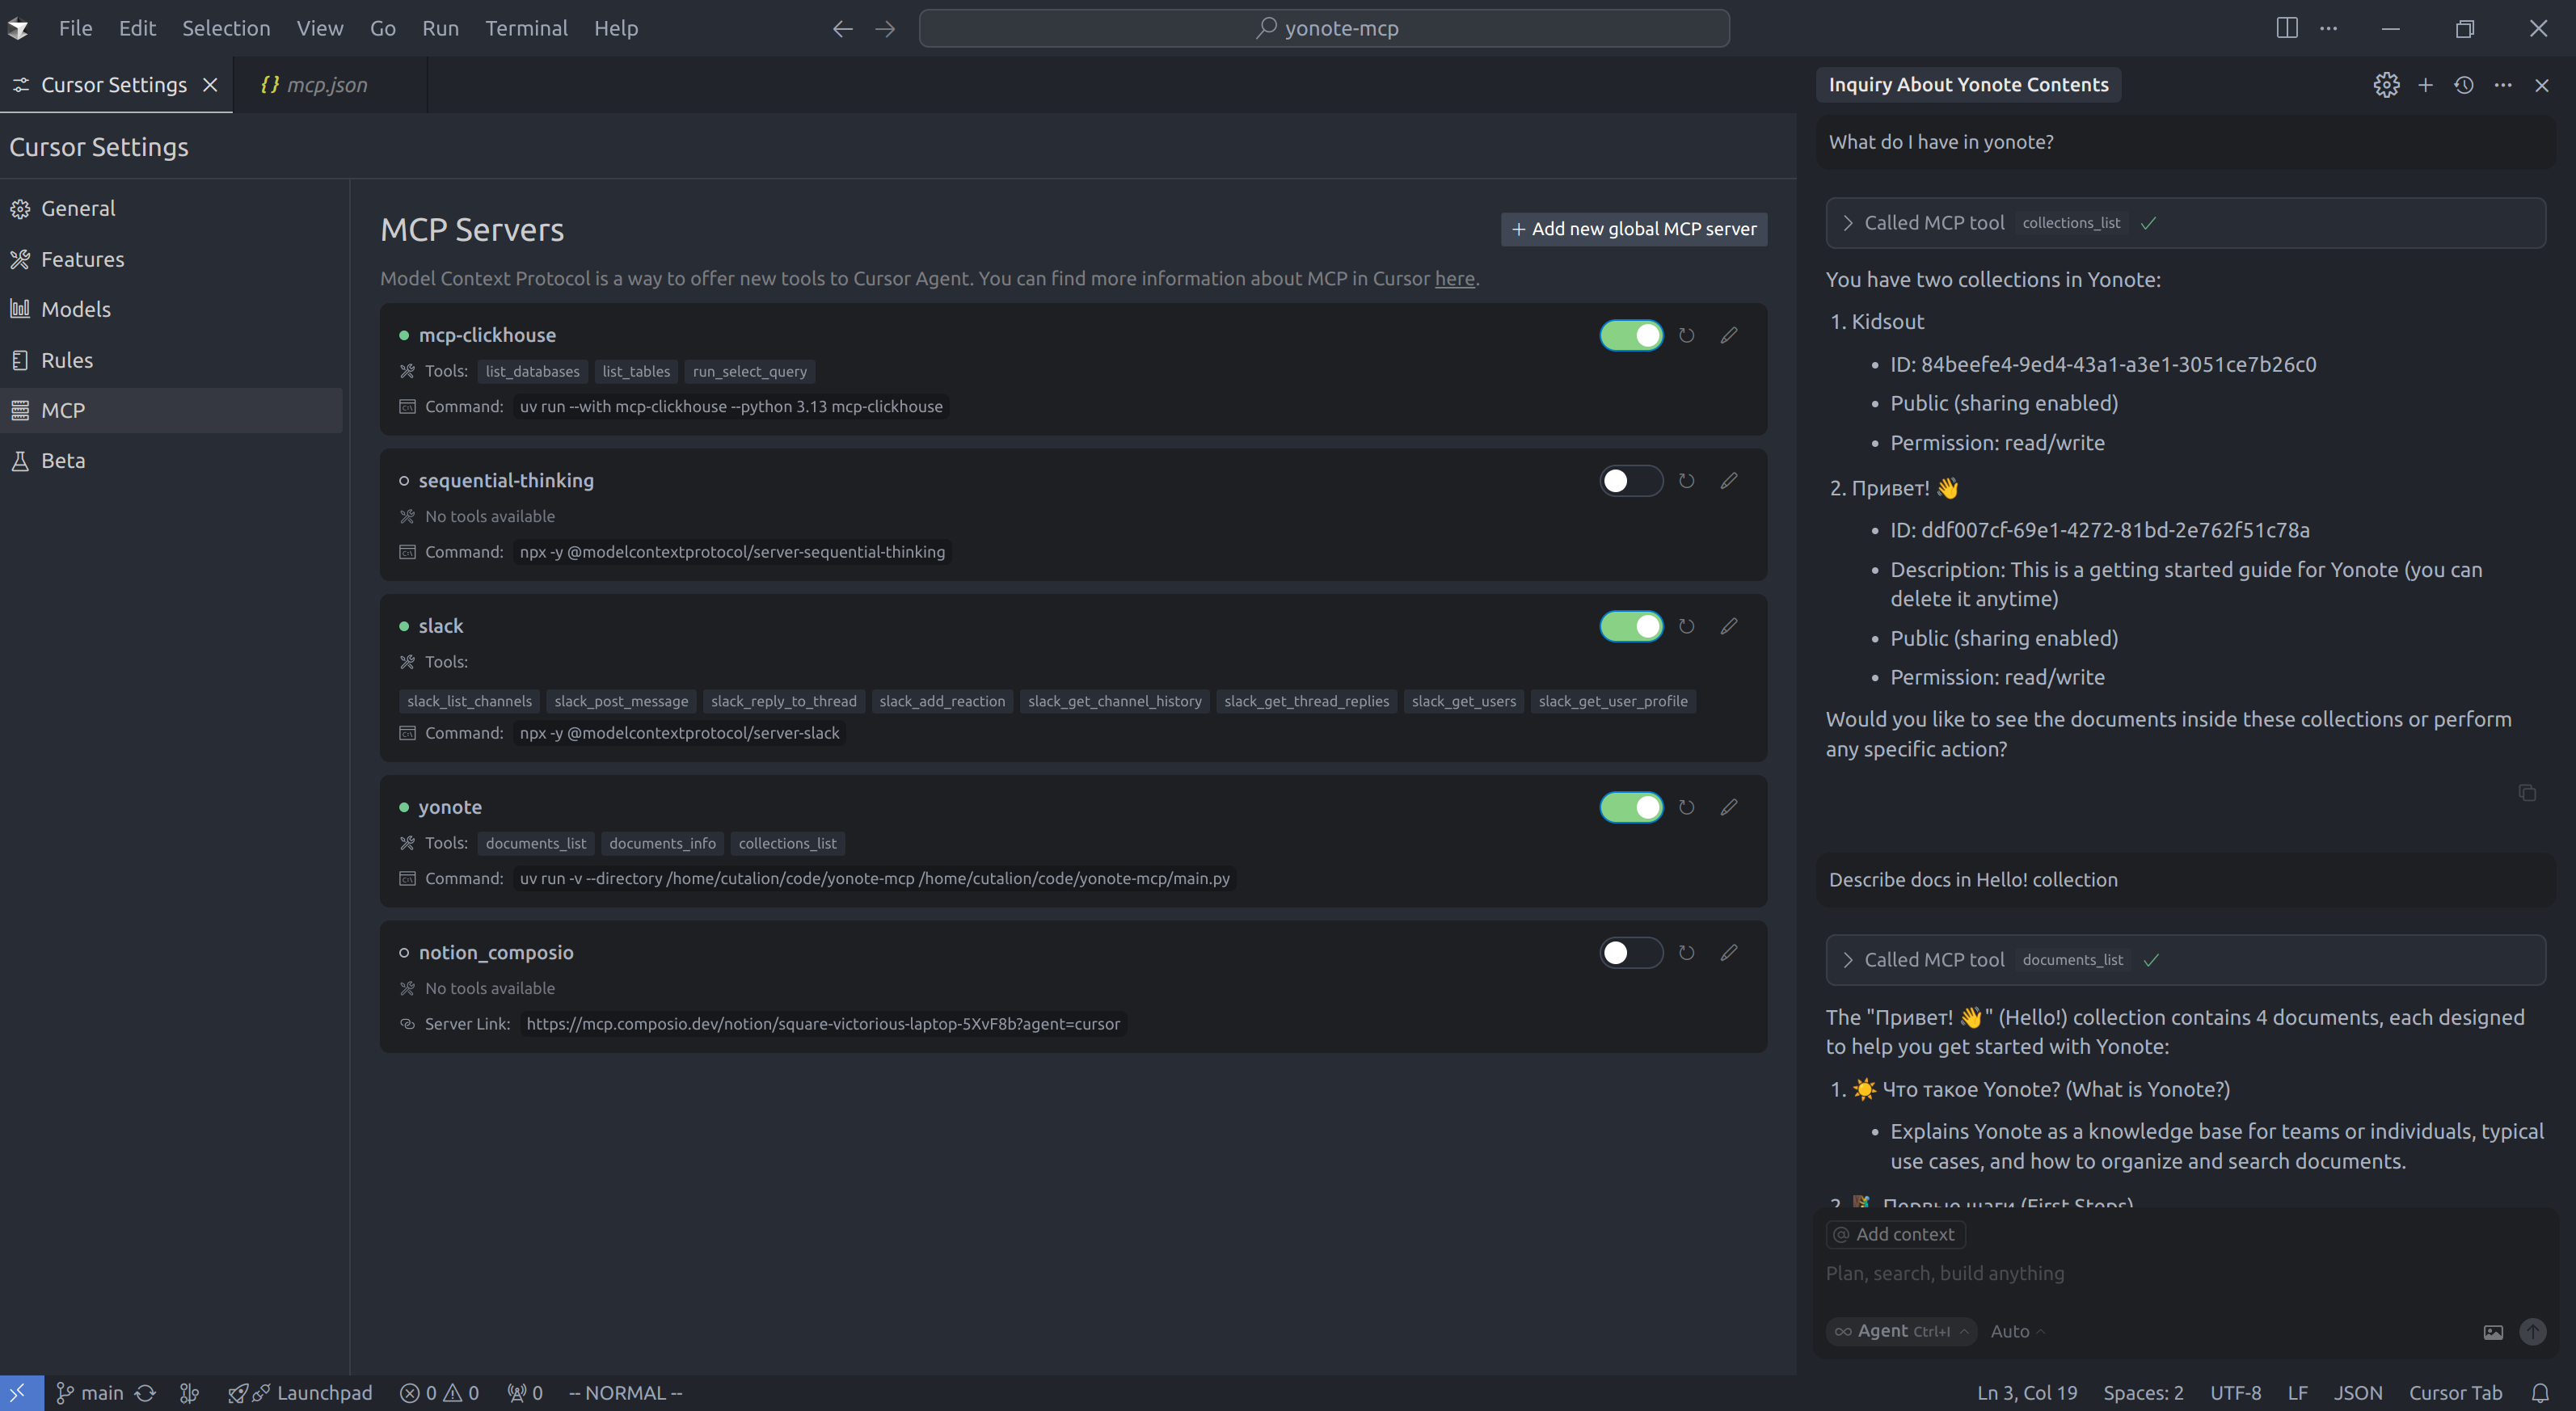Screen dimensions: 2576x1411
Task: Open chat history clock icon
Action: click(2464, 85)
